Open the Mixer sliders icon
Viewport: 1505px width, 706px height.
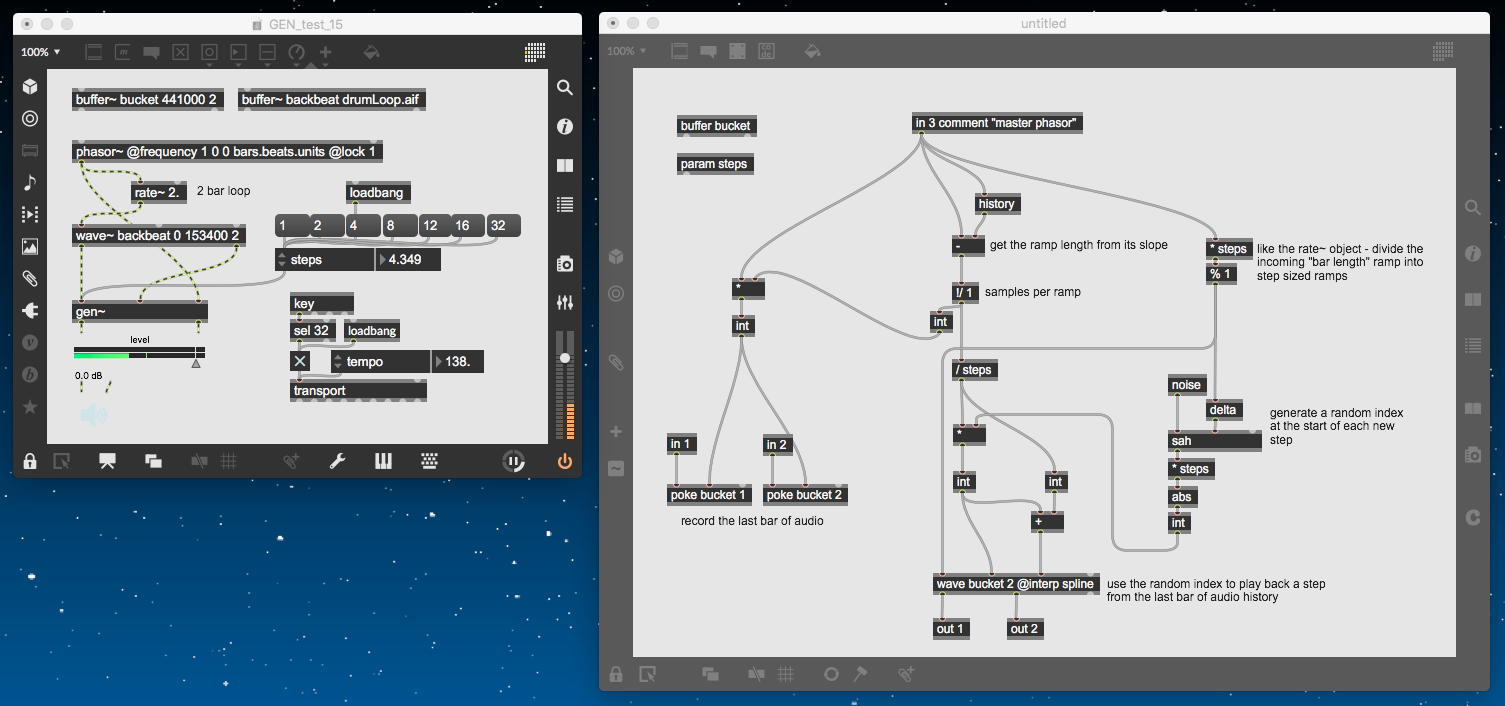(x=565, y=302)
